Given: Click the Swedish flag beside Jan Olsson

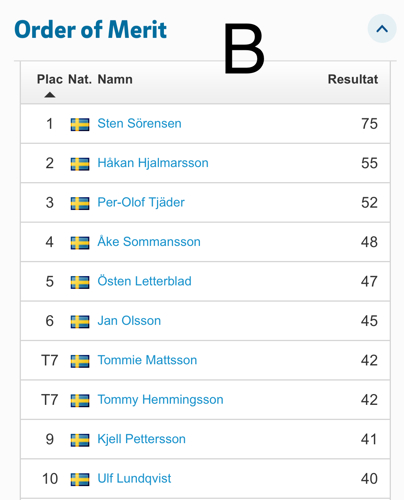Looking at the screenshot, I should click(x=80, y=322).
